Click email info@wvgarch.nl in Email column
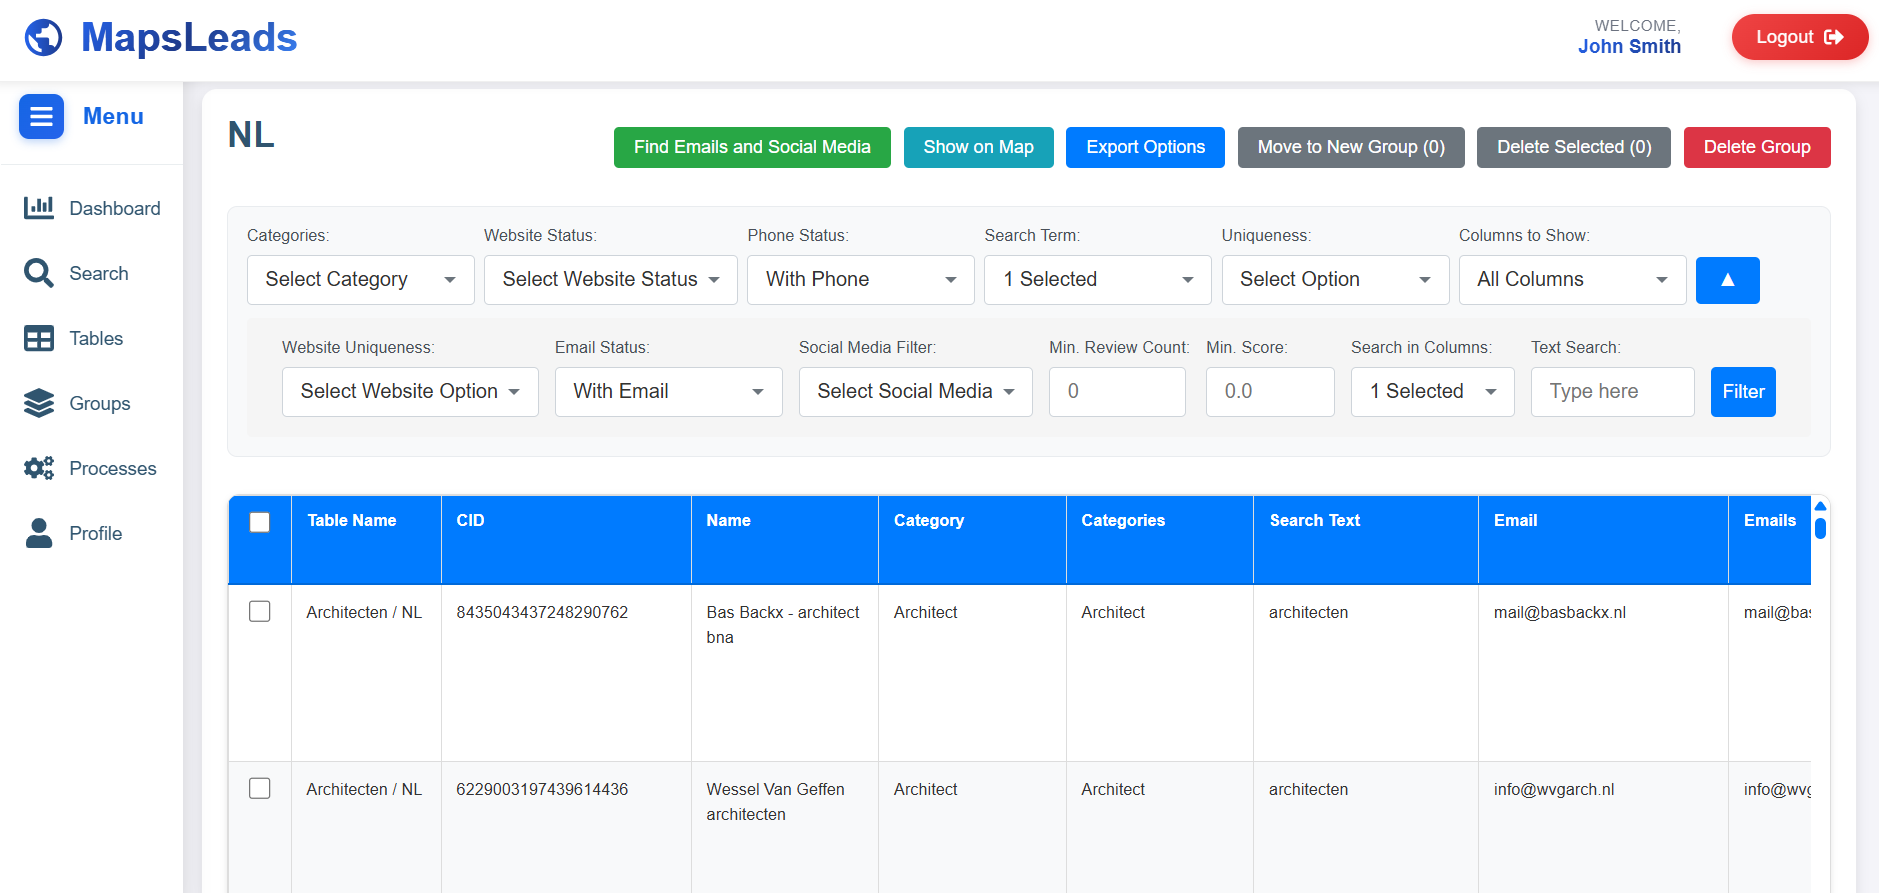The image size is (1879, 893). click(x=1554, y=789)
